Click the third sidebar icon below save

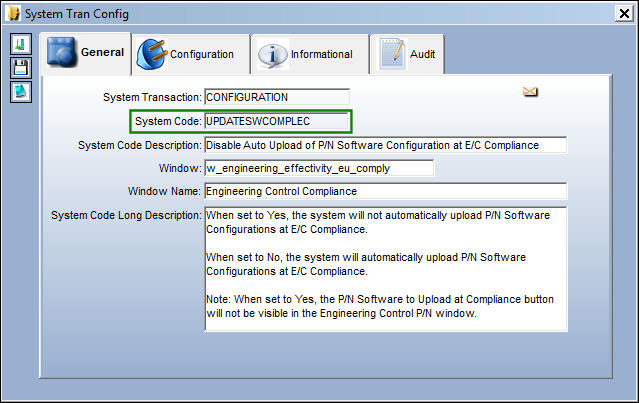click(21, 92)
